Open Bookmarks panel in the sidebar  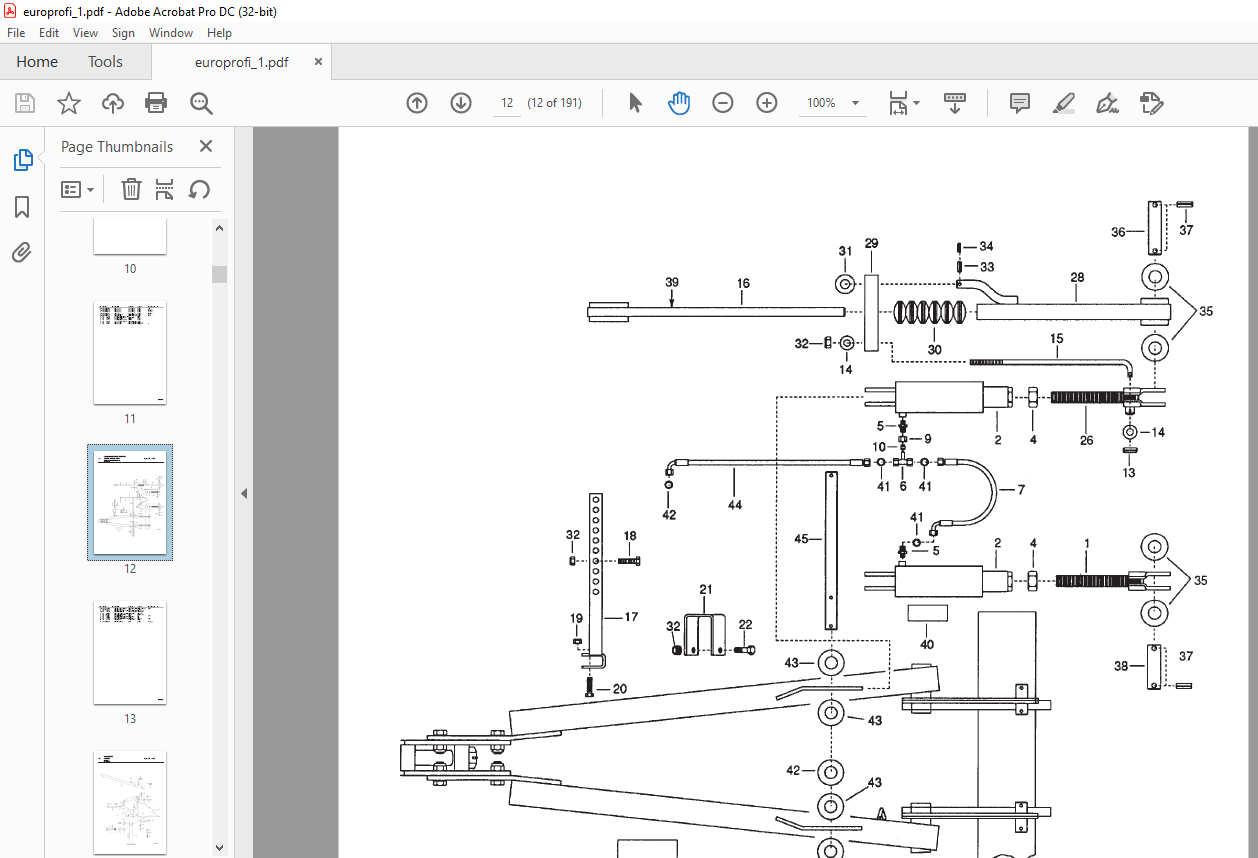[22, 207]
